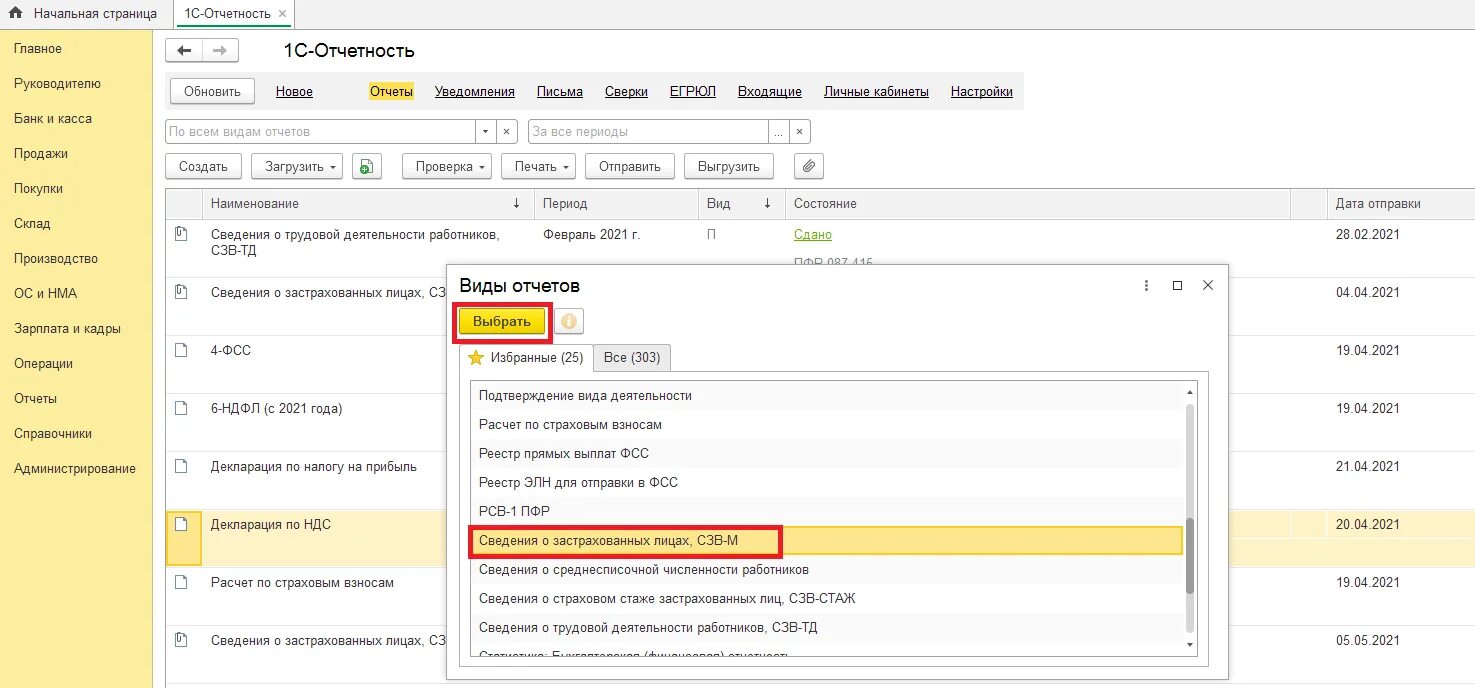Screen dimensions: 1475x688
Task: Click the Выгрузить button
Action: (729, 166)
